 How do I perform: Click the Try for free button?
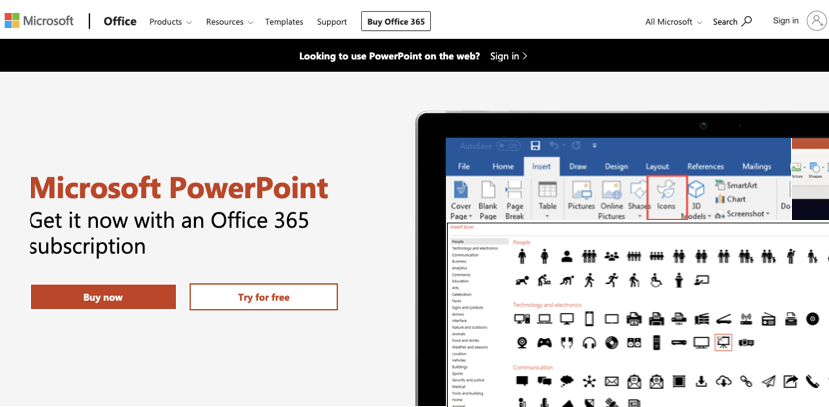coord(263,297)
